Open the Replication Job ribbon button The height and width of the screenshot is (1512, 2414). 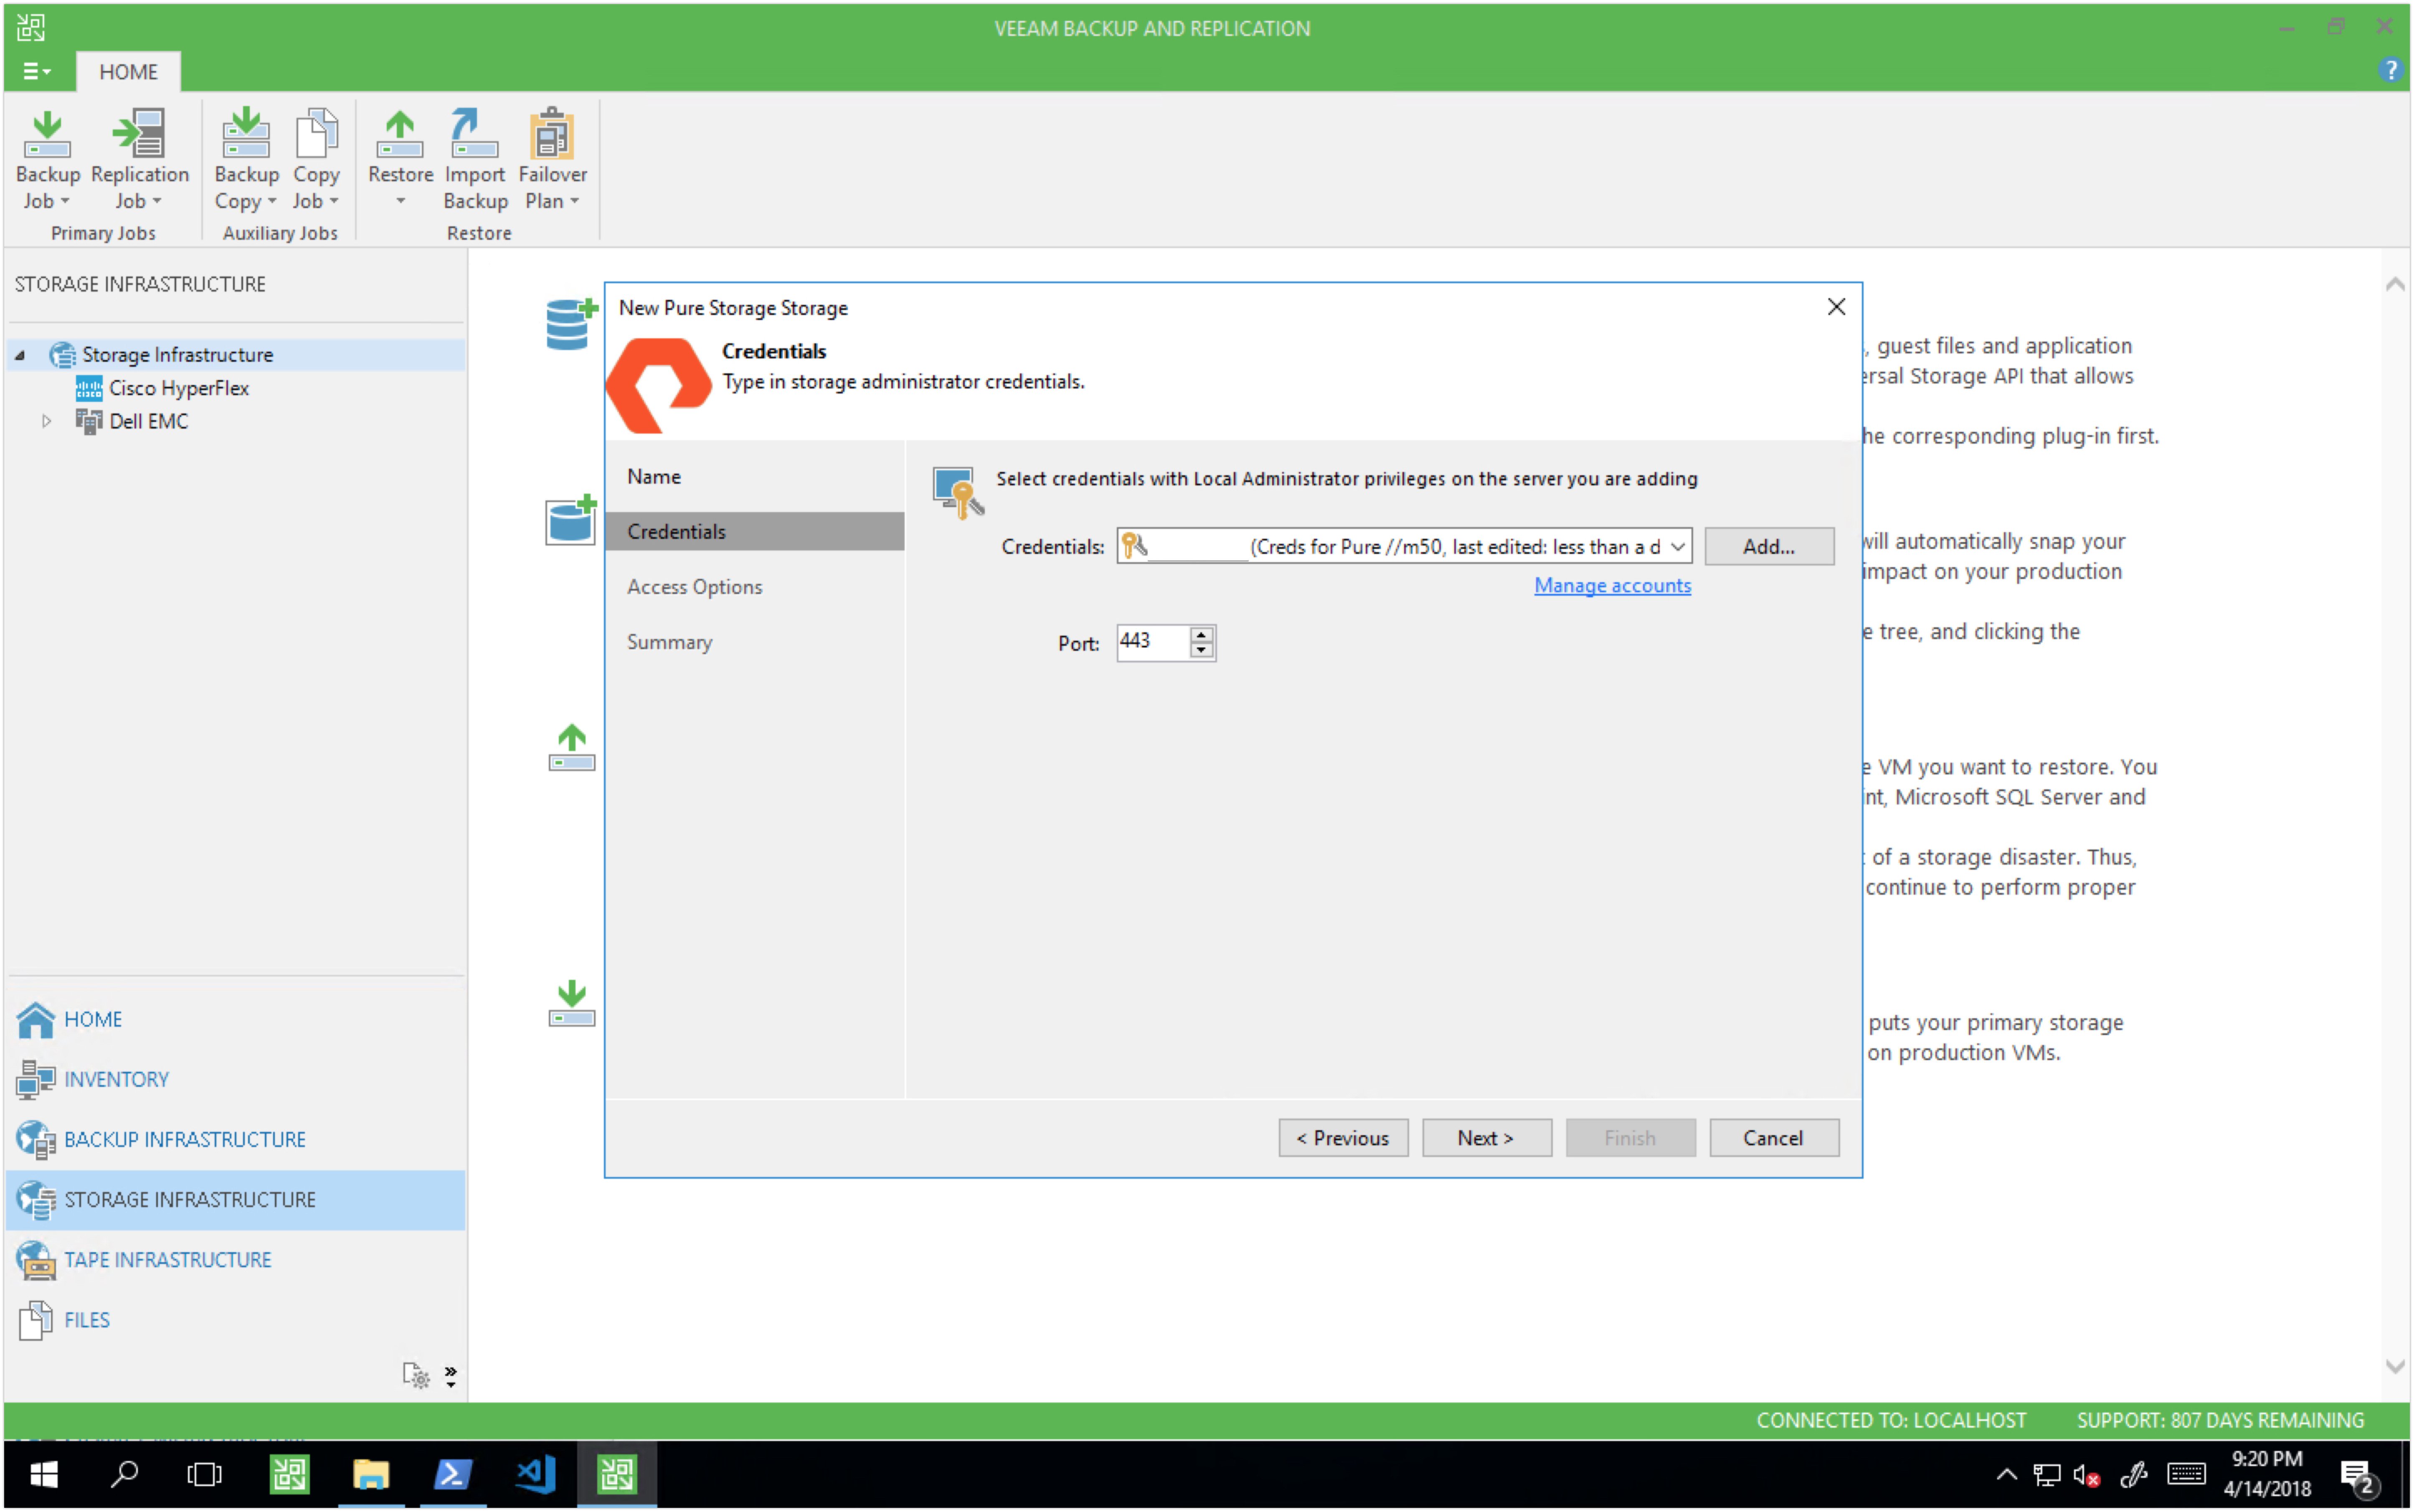point(139,160)
